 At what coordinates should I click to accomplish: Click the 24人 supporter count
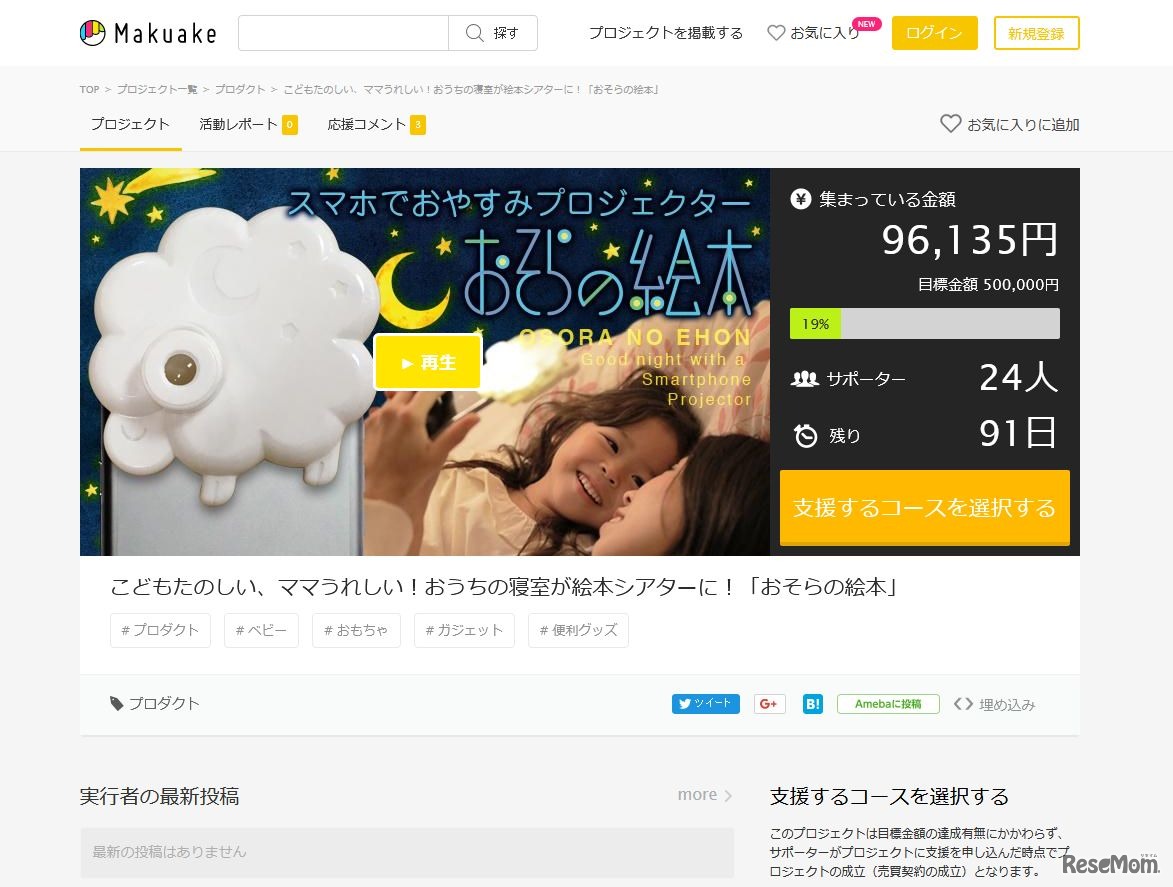click(x=1019, y=377)
